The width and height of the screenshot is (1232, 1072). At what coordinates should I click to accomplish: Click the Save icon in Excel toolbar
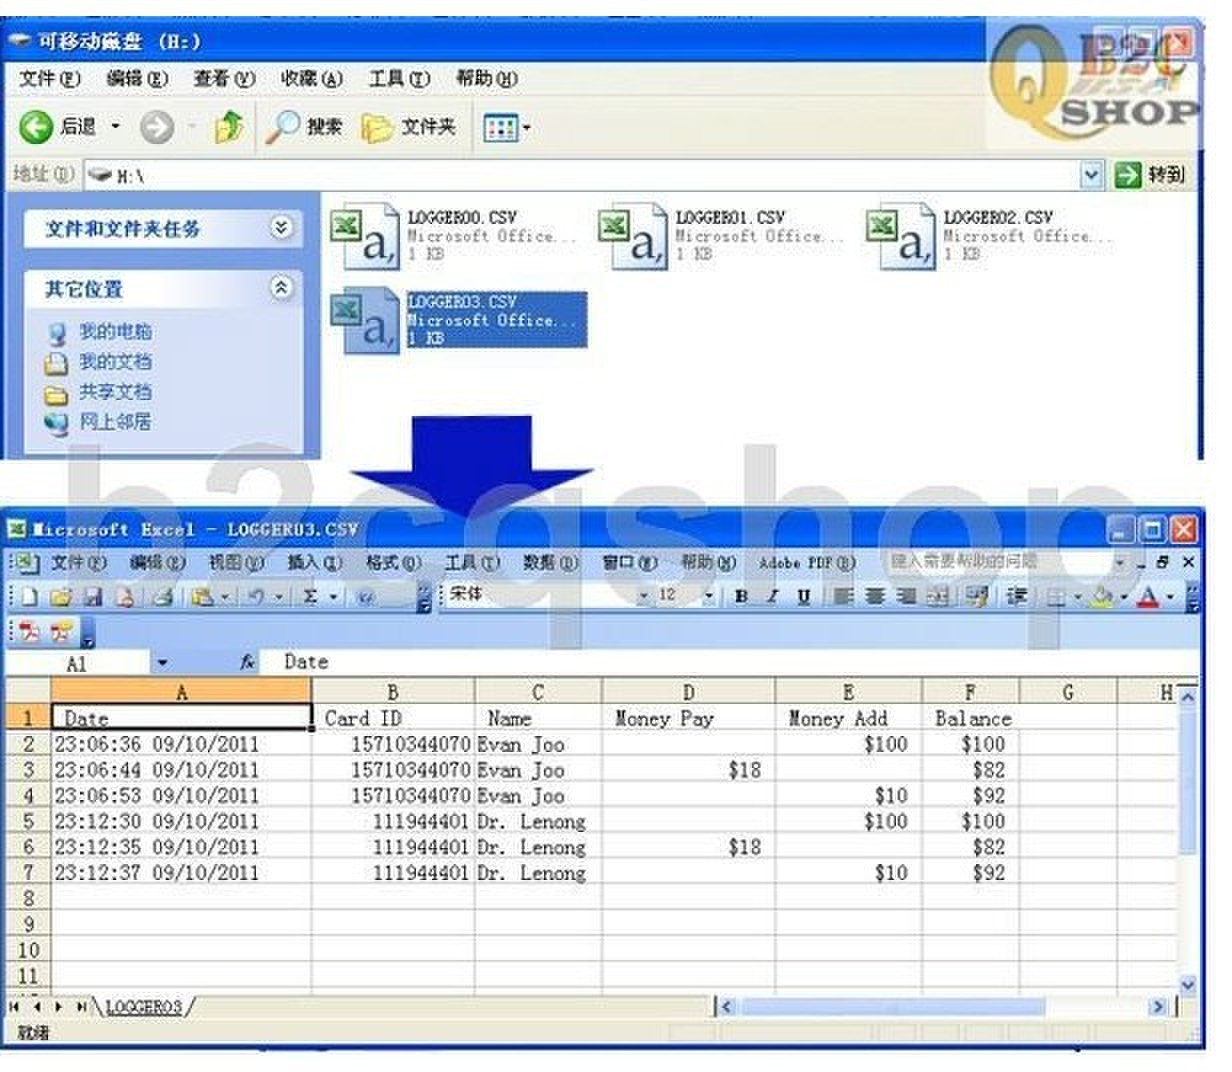(x=93, y=597)
